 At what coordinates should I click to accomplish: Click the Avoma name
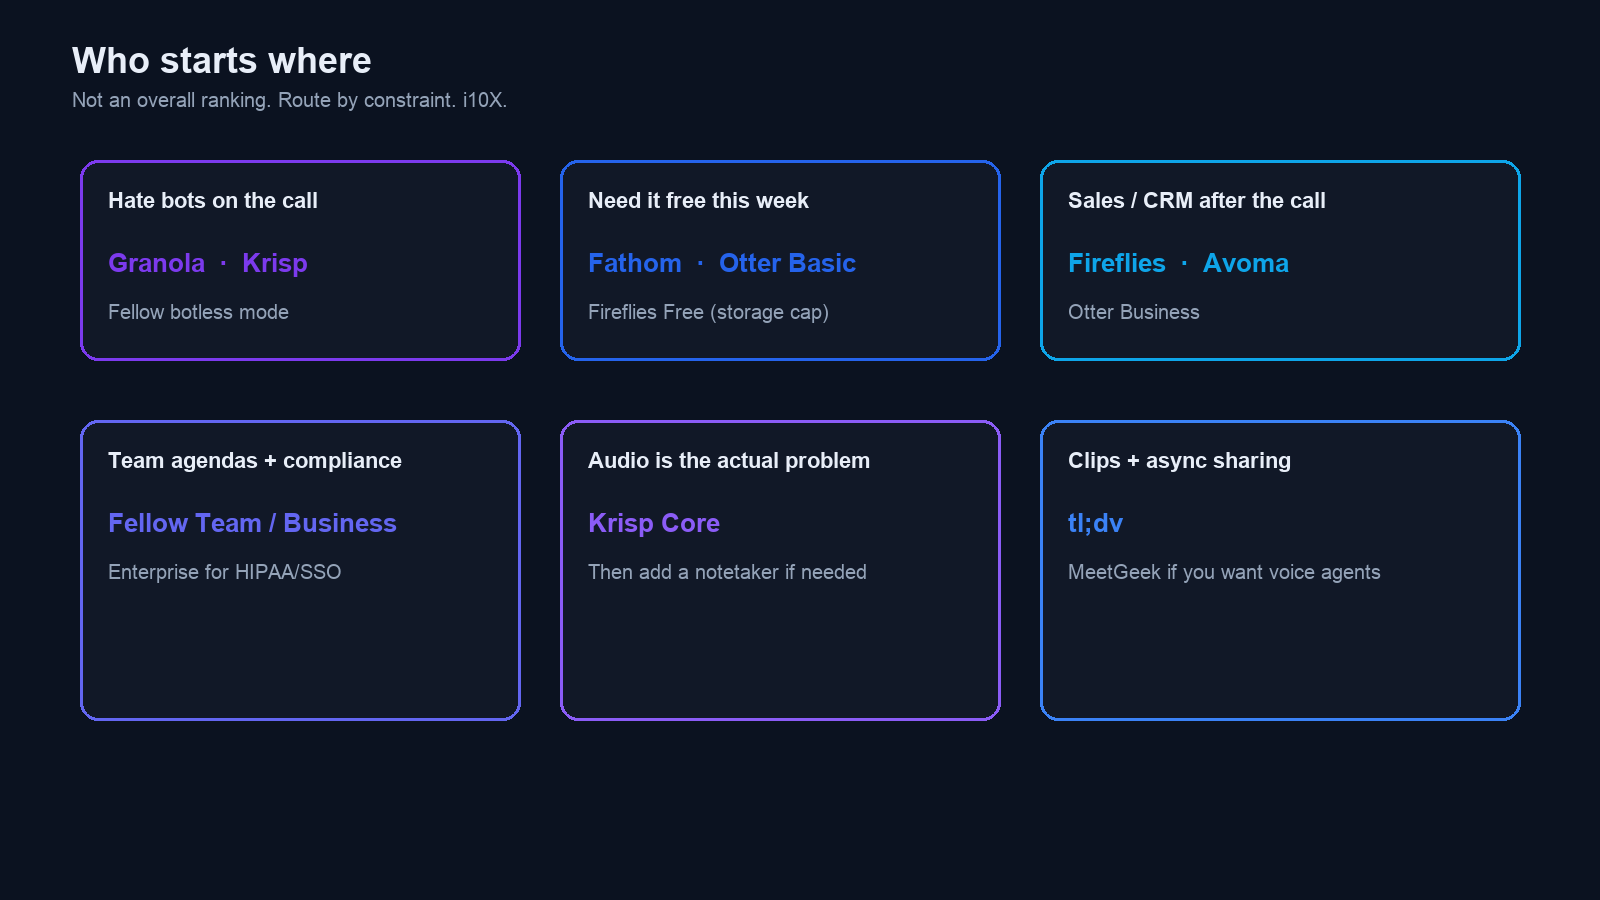click(x=1245, y=263)
